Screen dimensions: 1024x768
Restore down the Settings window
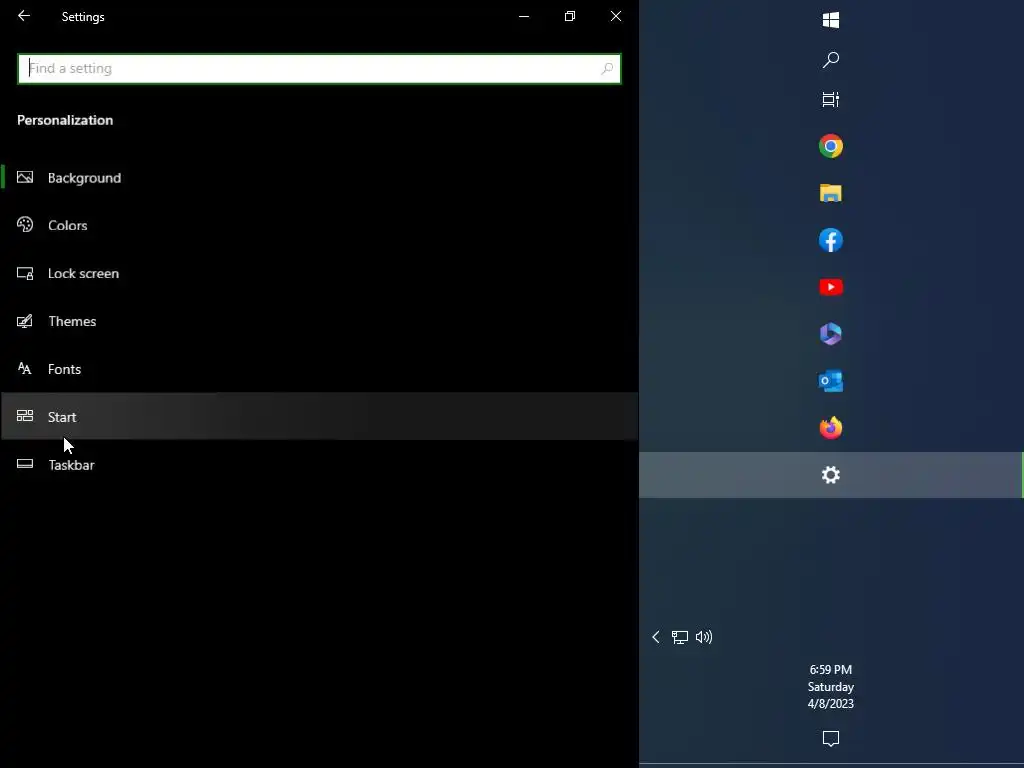[570, 16]
